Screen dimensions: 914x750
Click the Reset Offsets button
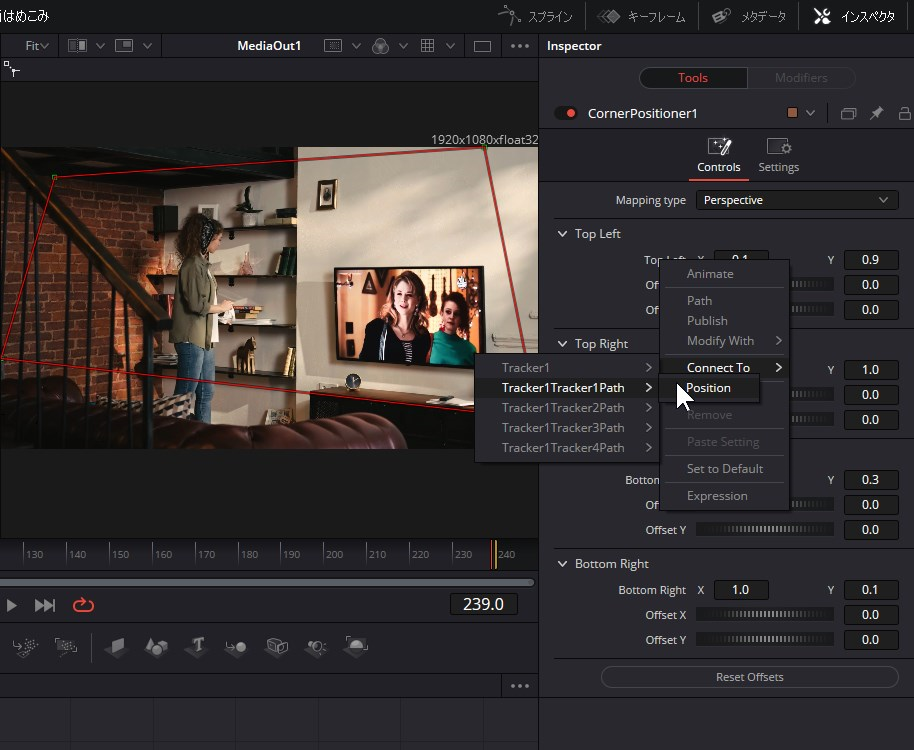point(749,677)
